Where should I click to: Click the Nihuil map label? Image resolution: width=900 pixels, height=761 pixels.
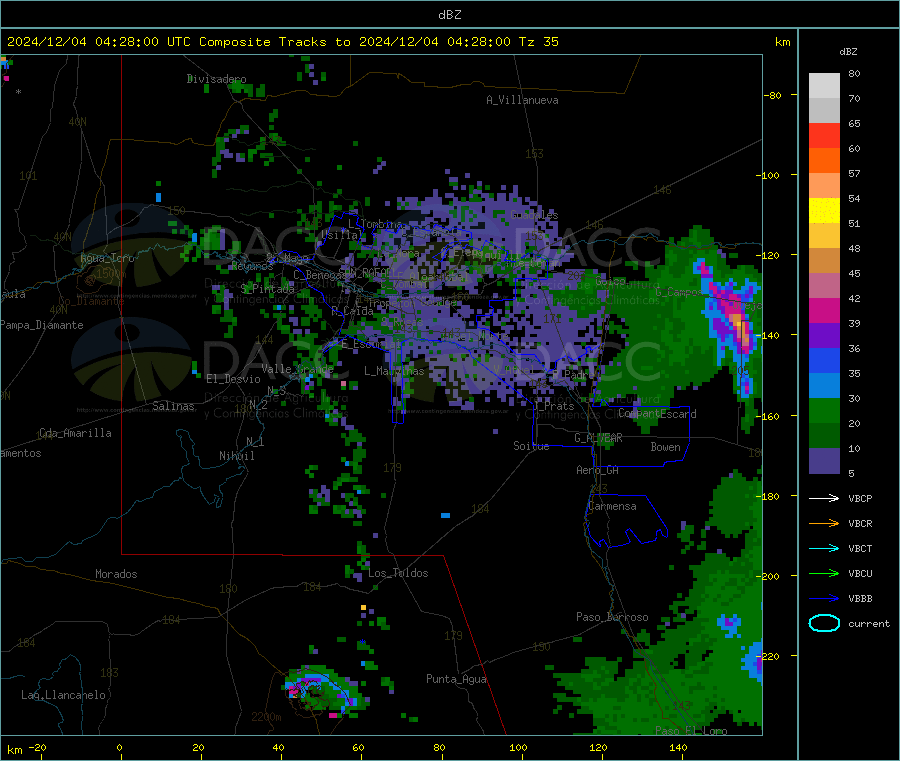point(236,456)
